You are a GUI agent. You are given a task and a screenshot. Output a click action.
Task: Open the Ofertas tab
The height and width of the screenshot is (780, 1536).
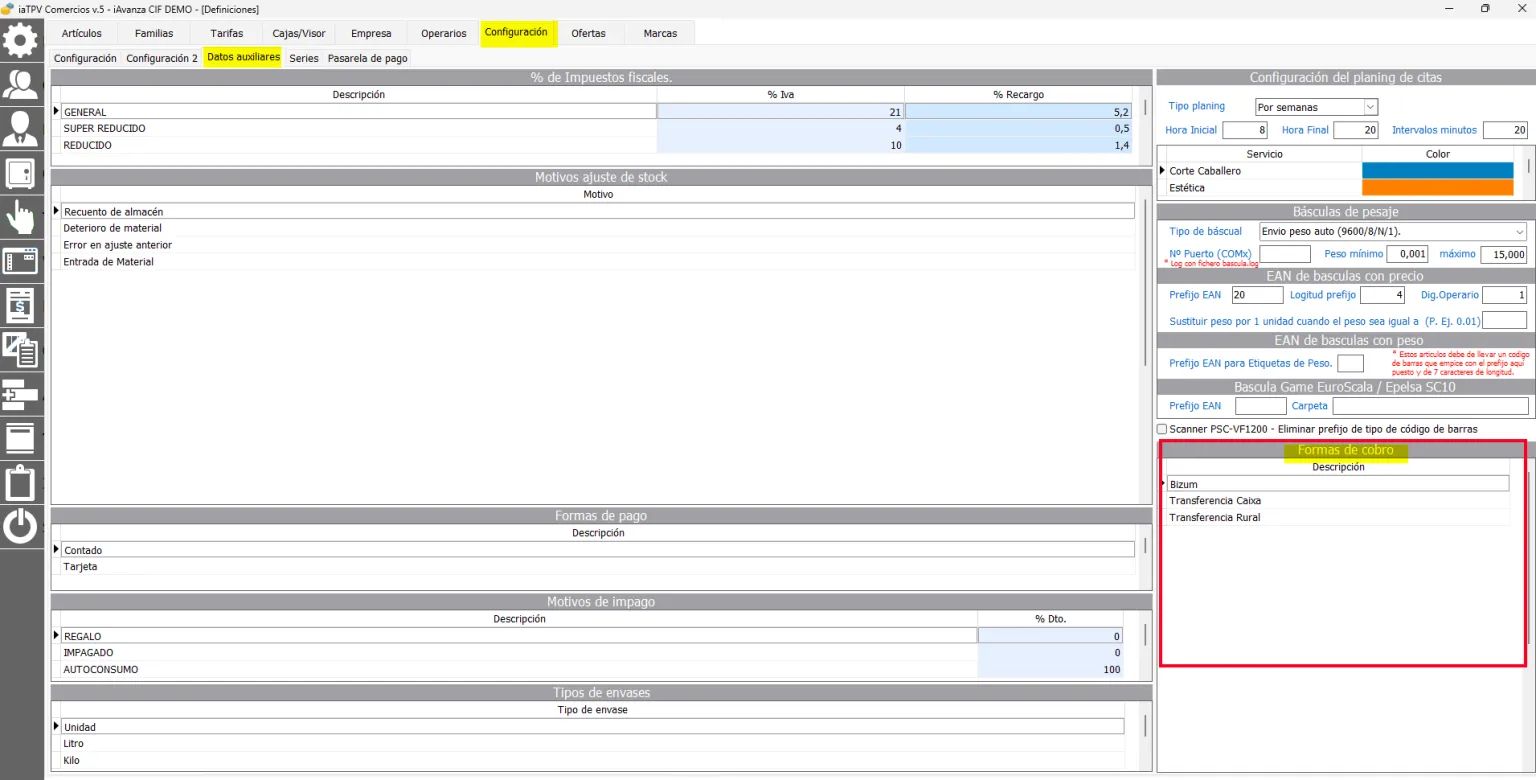tap(588, 33)
